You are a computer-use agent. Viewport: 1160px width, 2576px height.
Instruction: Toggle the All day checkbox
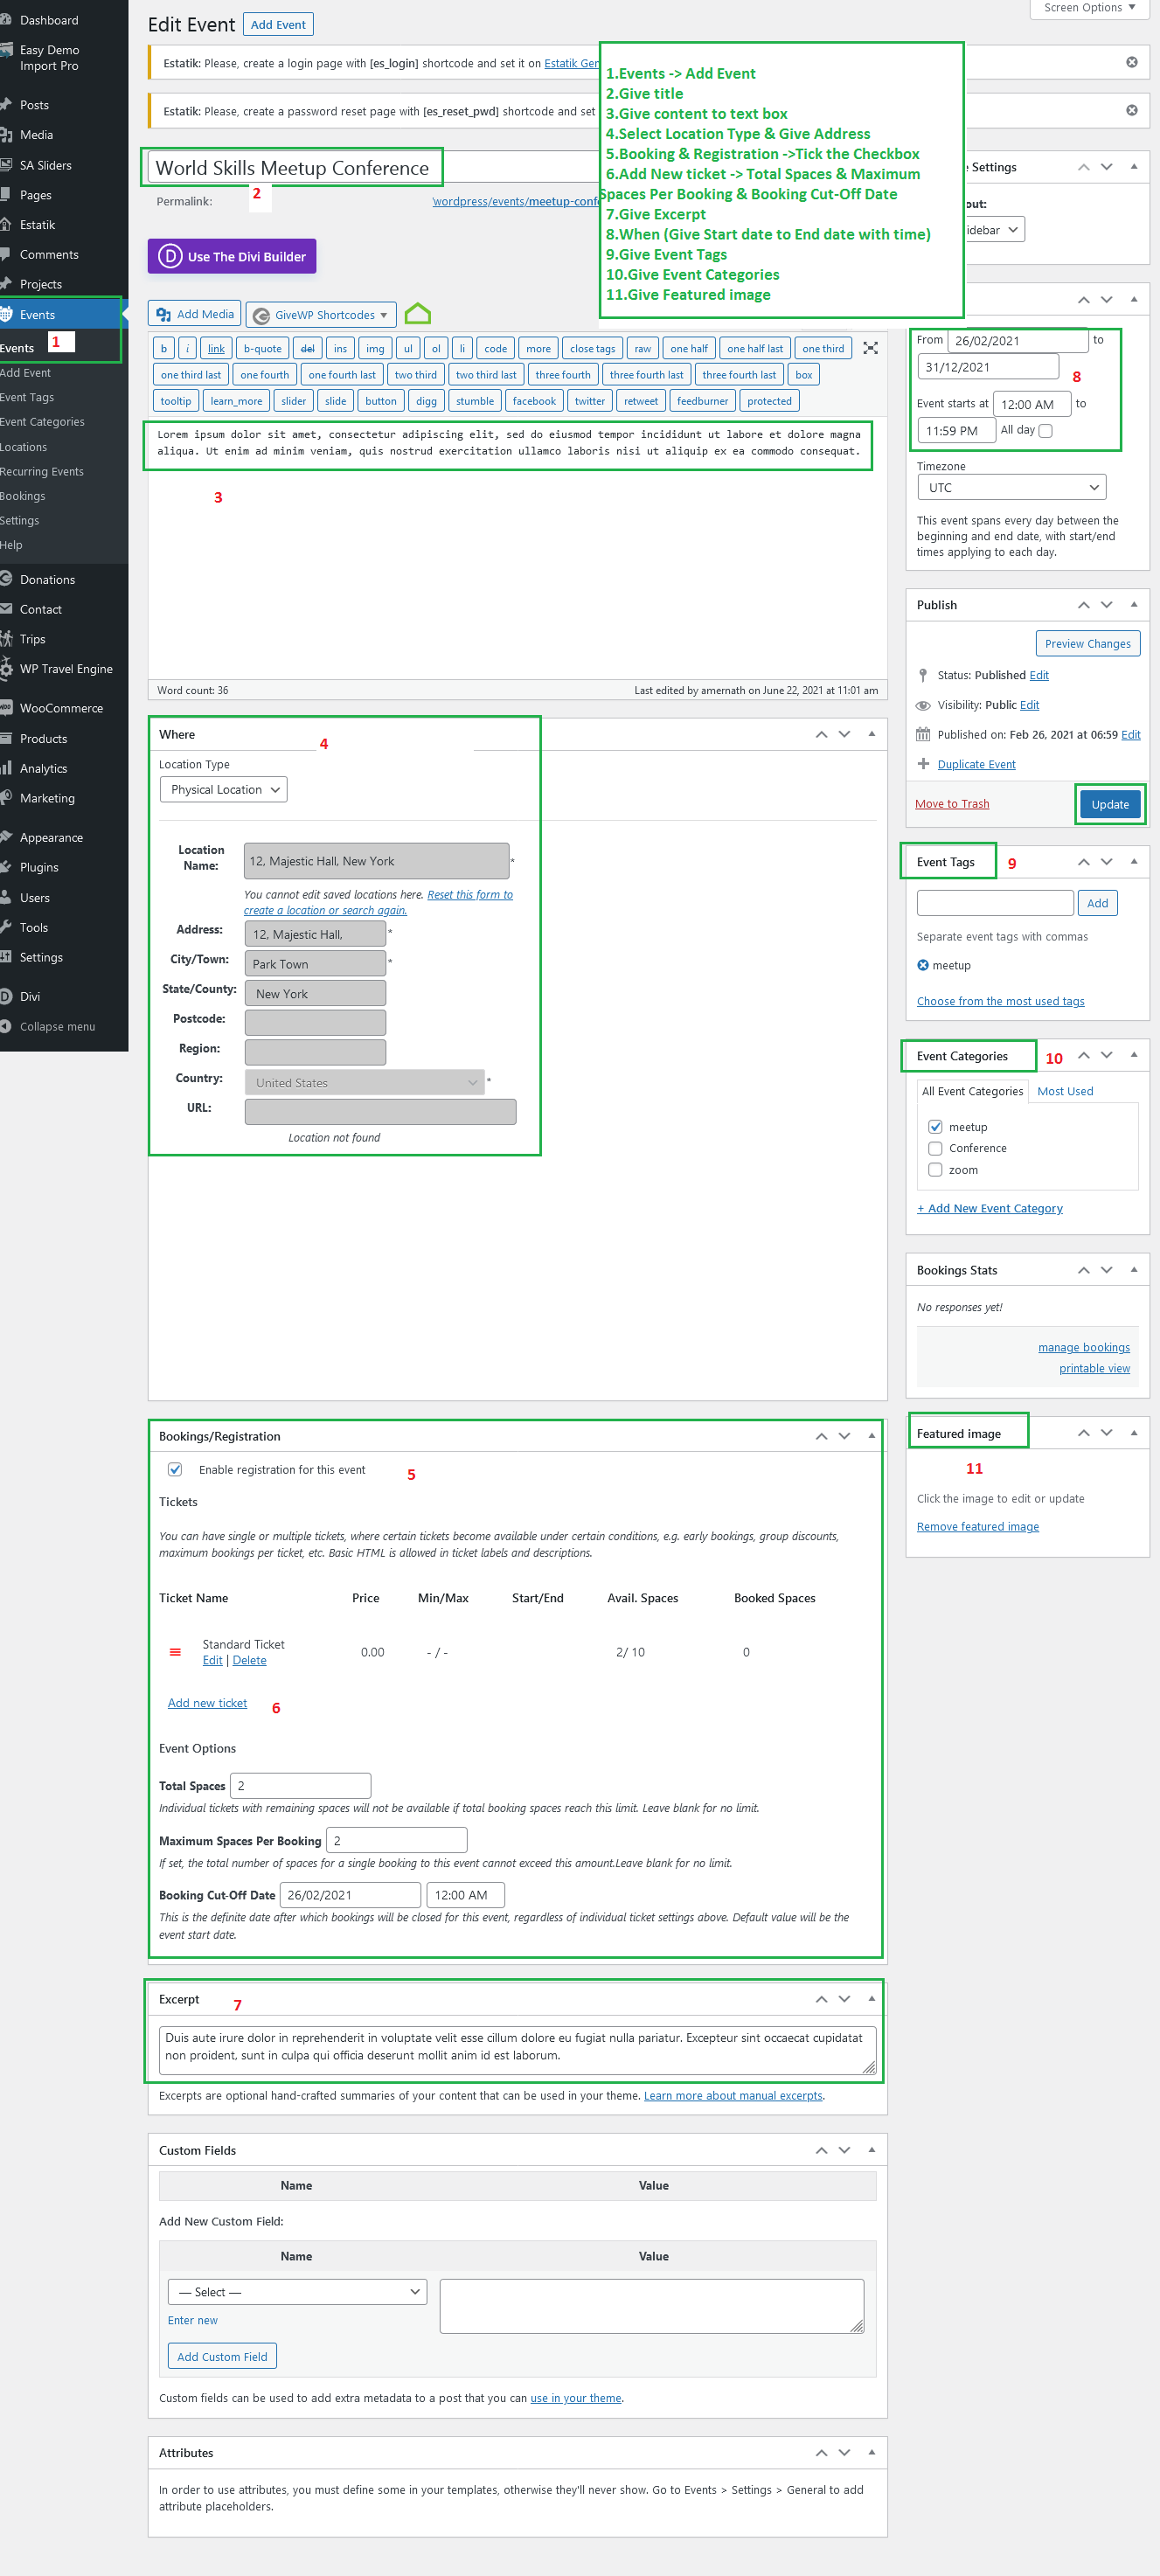tap(1046, 431)
